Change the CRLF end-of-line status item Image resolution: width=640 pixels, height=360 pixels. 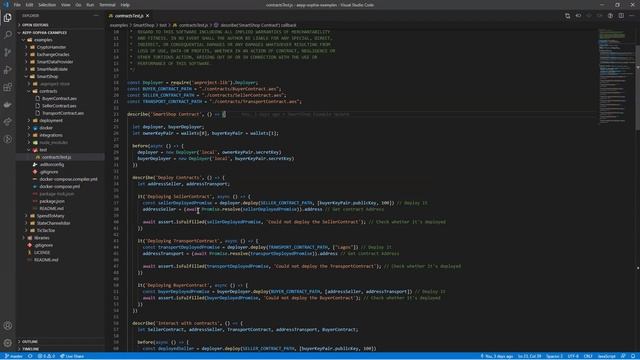point(588,356)
